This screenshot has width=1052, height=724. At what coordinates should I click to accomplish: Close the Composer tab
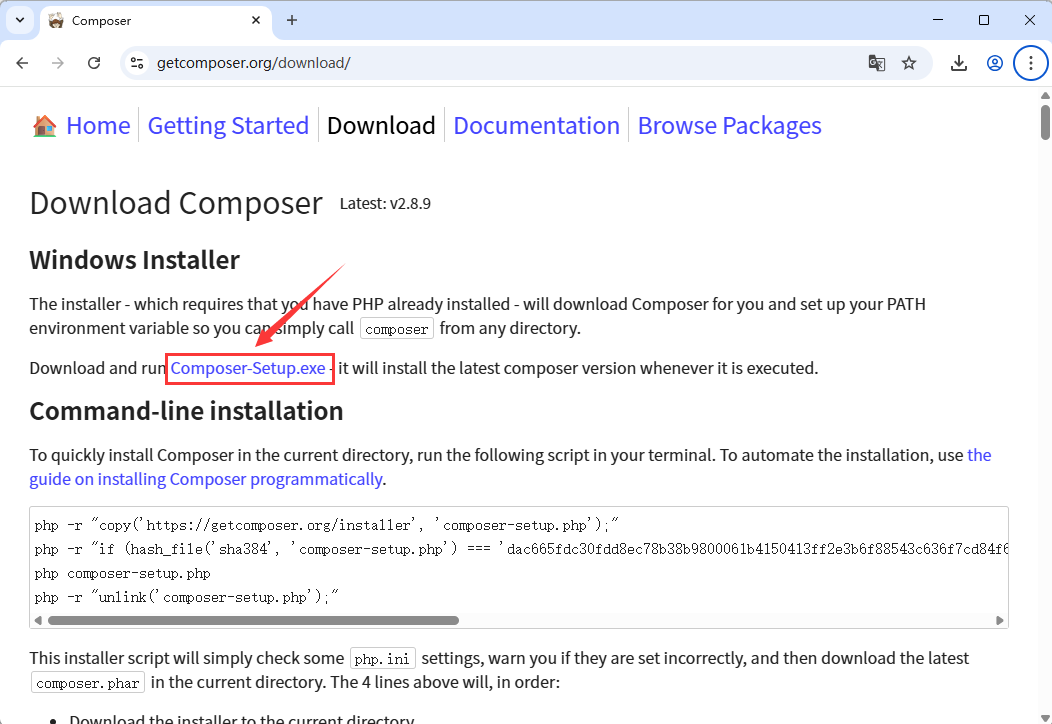(256, 20)
